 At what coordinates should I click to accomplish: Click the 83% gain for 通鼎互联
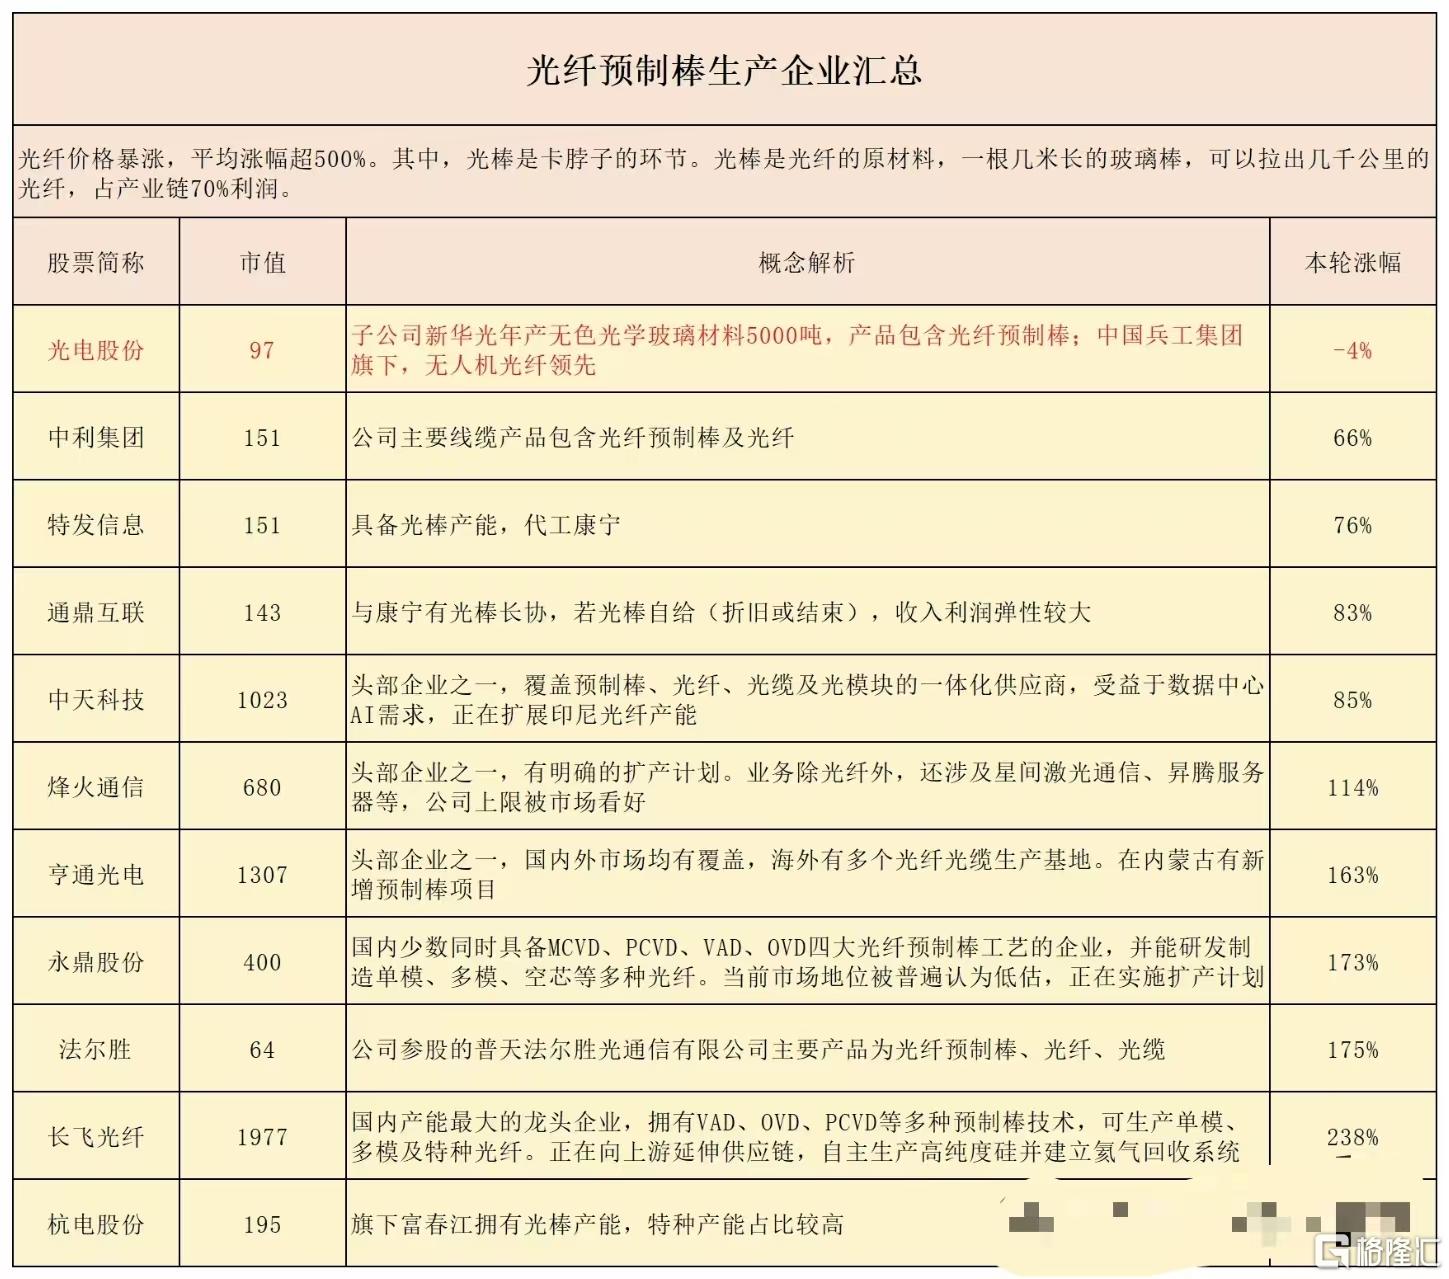[1353, 613]
